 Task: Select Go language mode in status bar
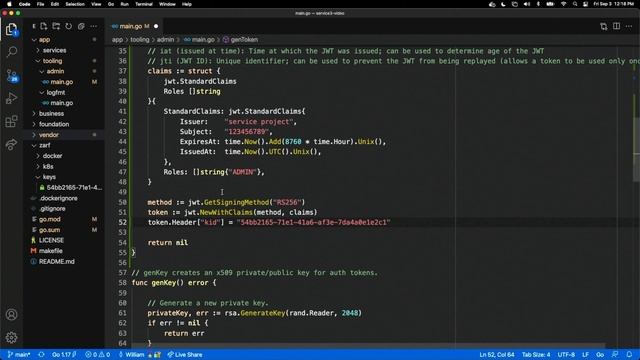[x=600, y=354]
